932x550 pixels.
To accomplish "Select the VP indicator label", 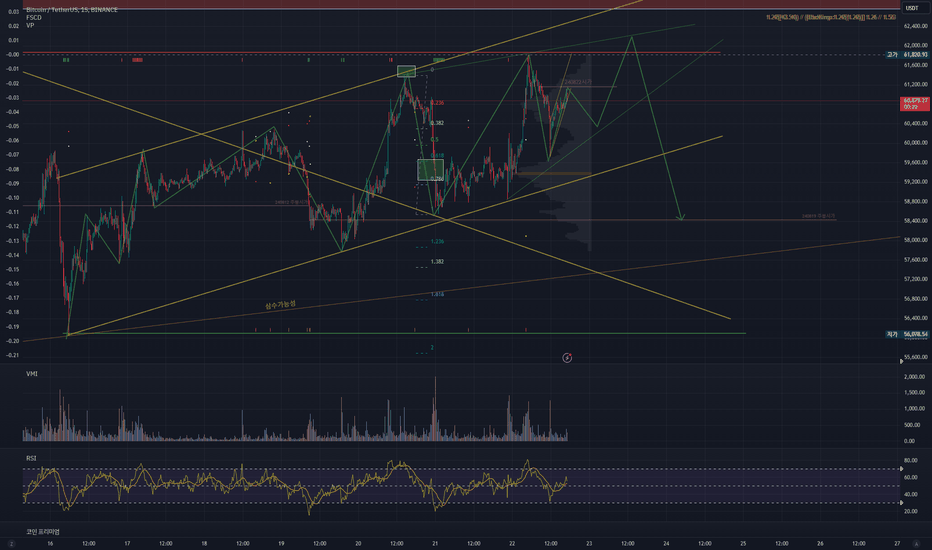I will click(30, 26).
